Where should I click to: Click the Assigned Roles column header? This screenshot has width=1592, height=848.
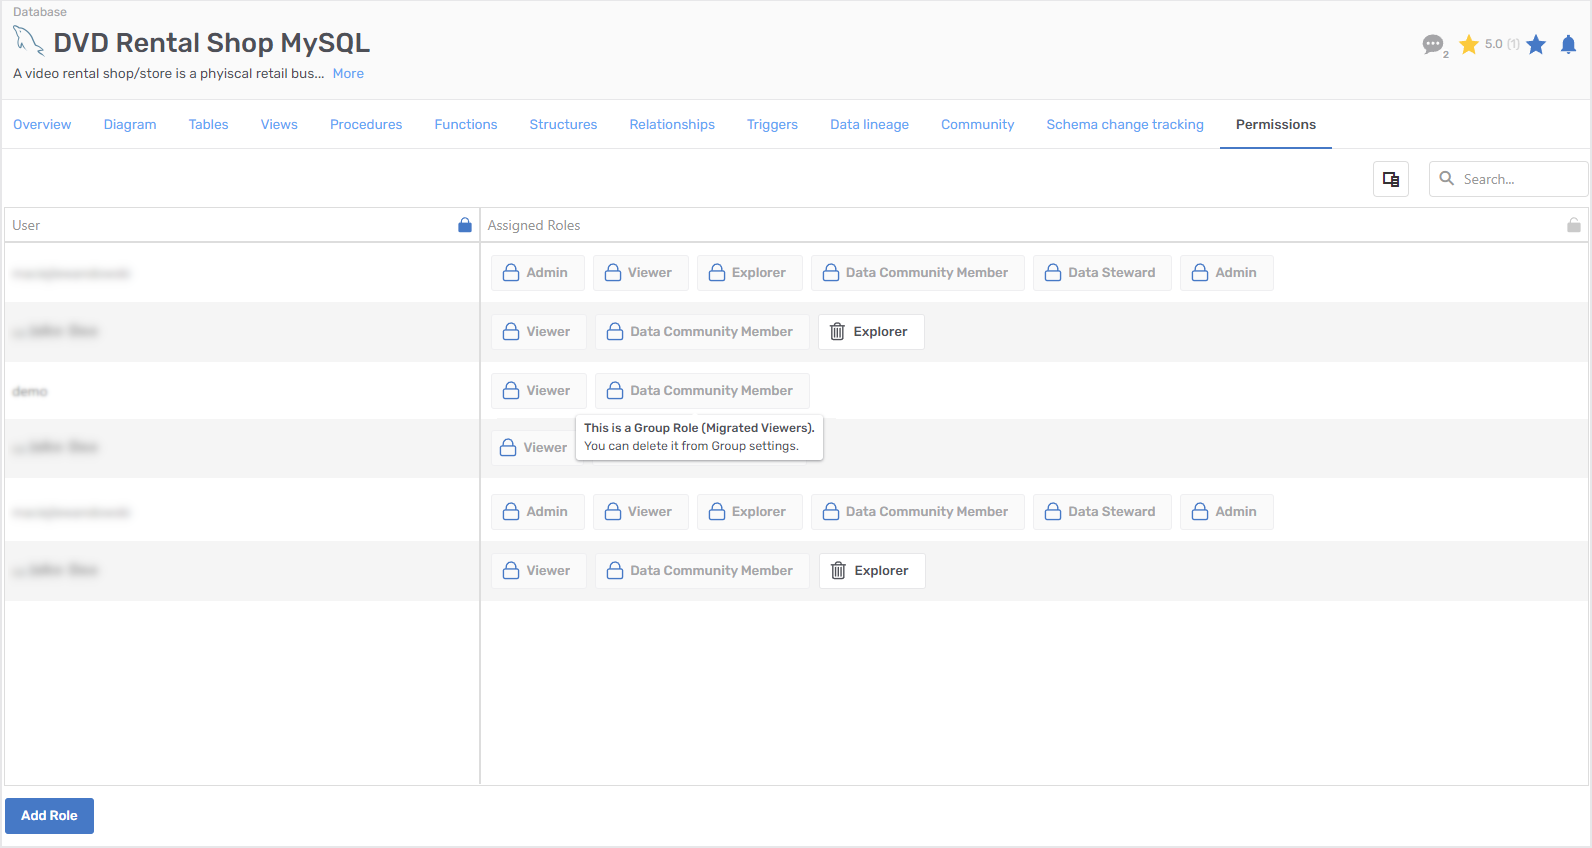point(534,226)
